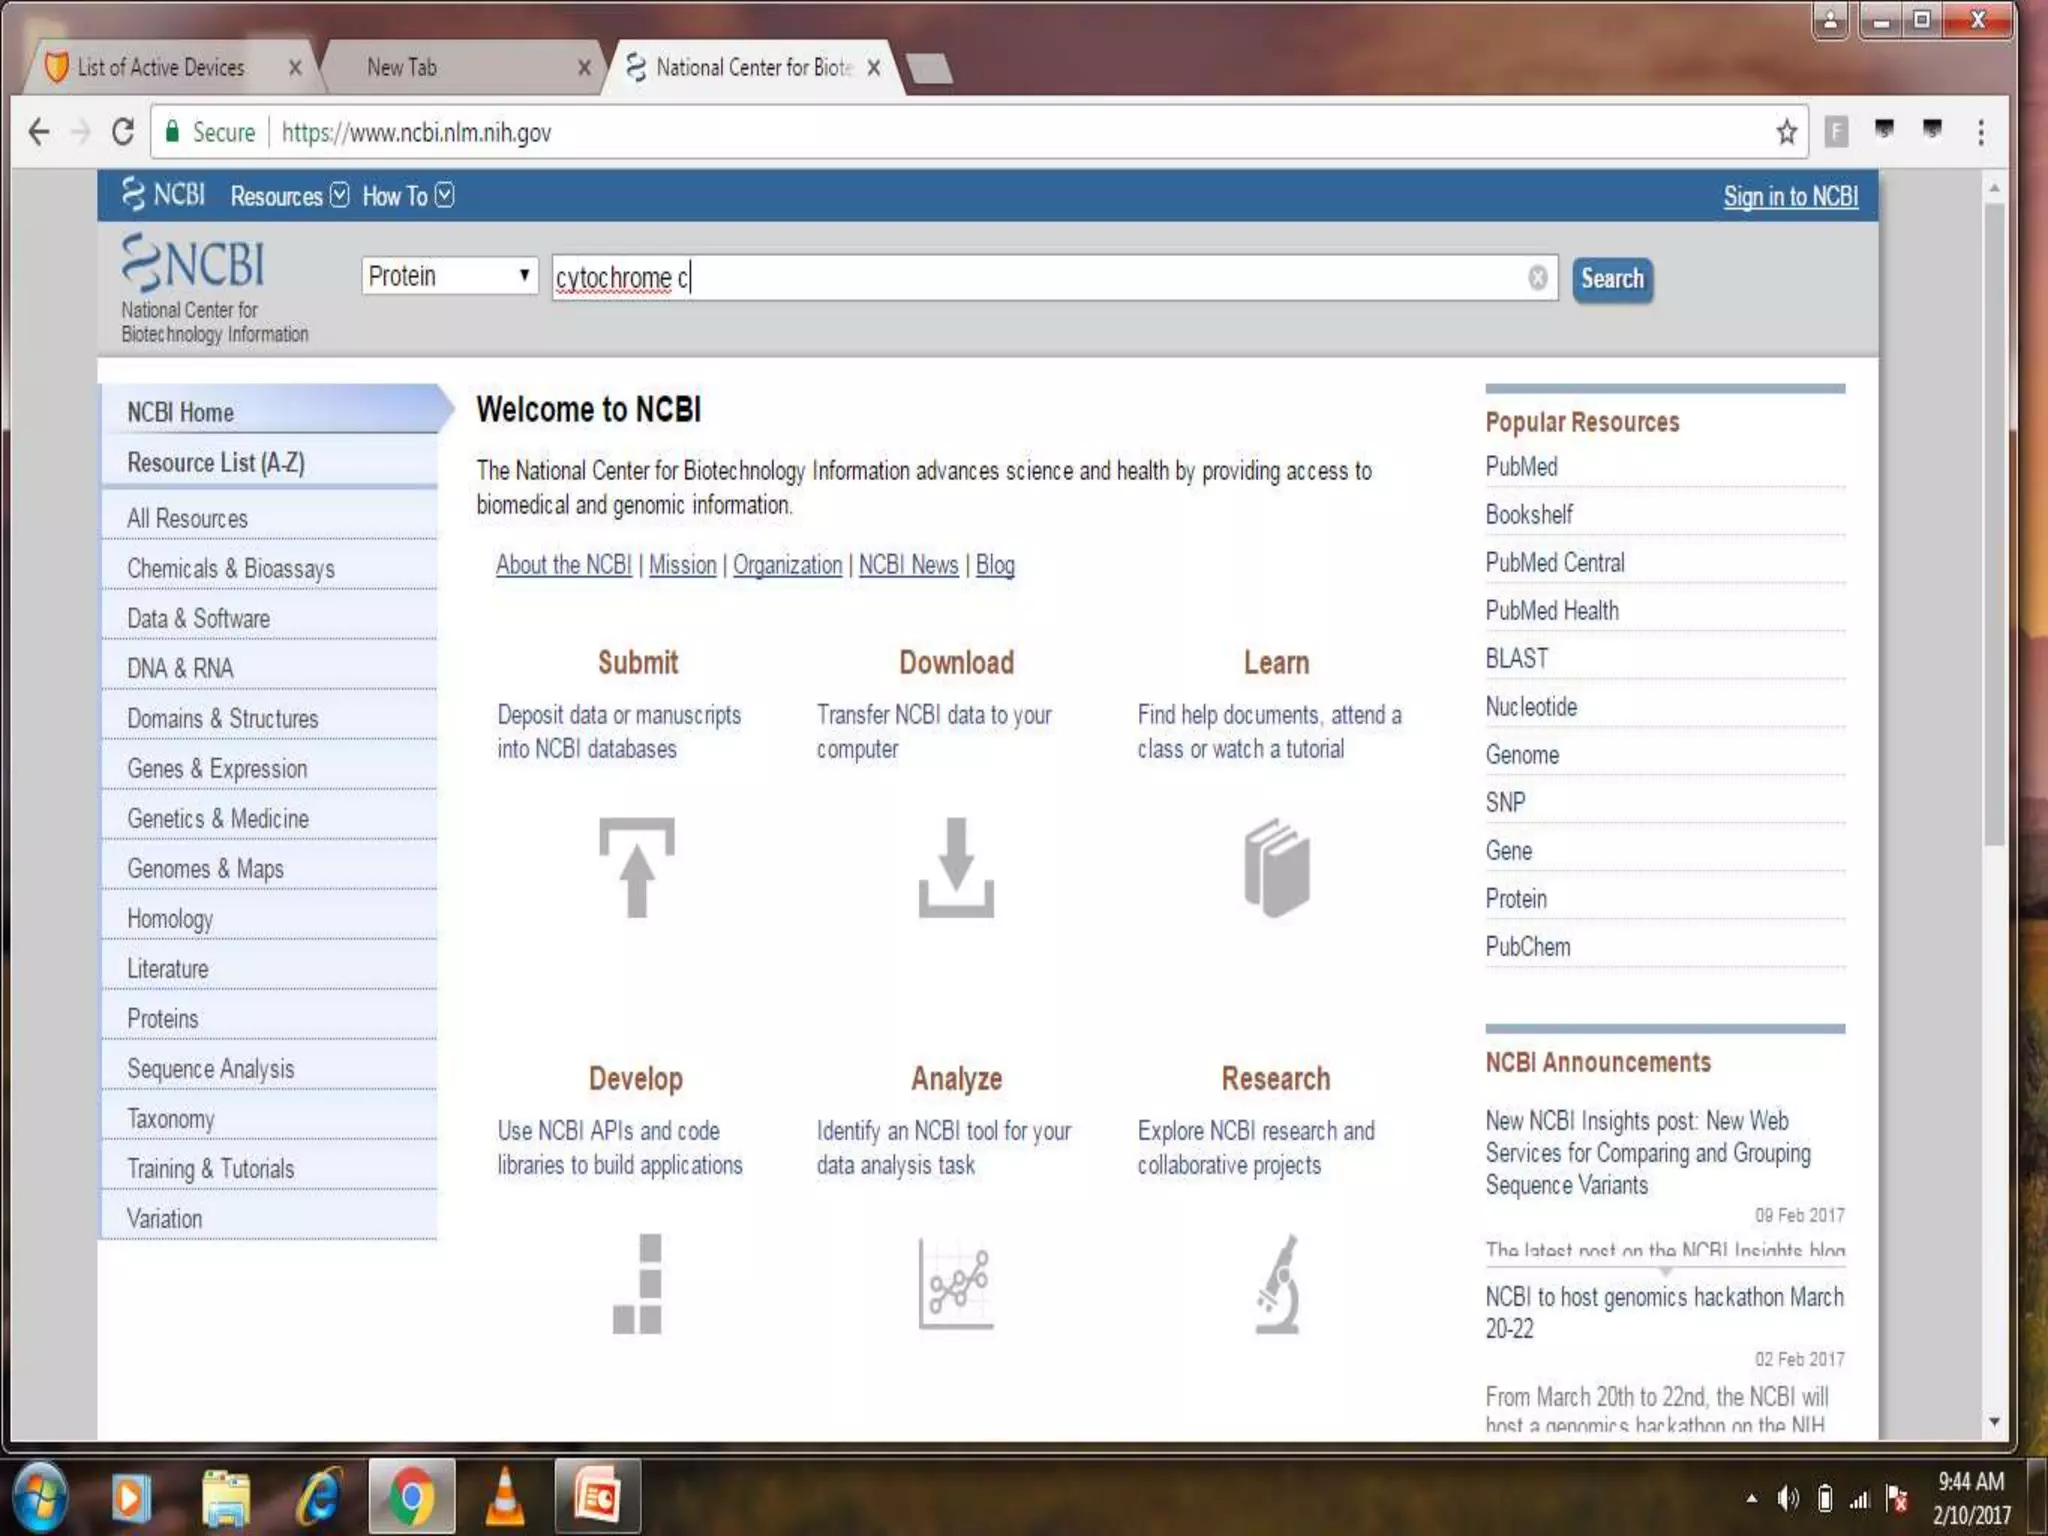2048x1536 pixels.
Task: Click the blue Search button
Action: tap(1612, 279)
